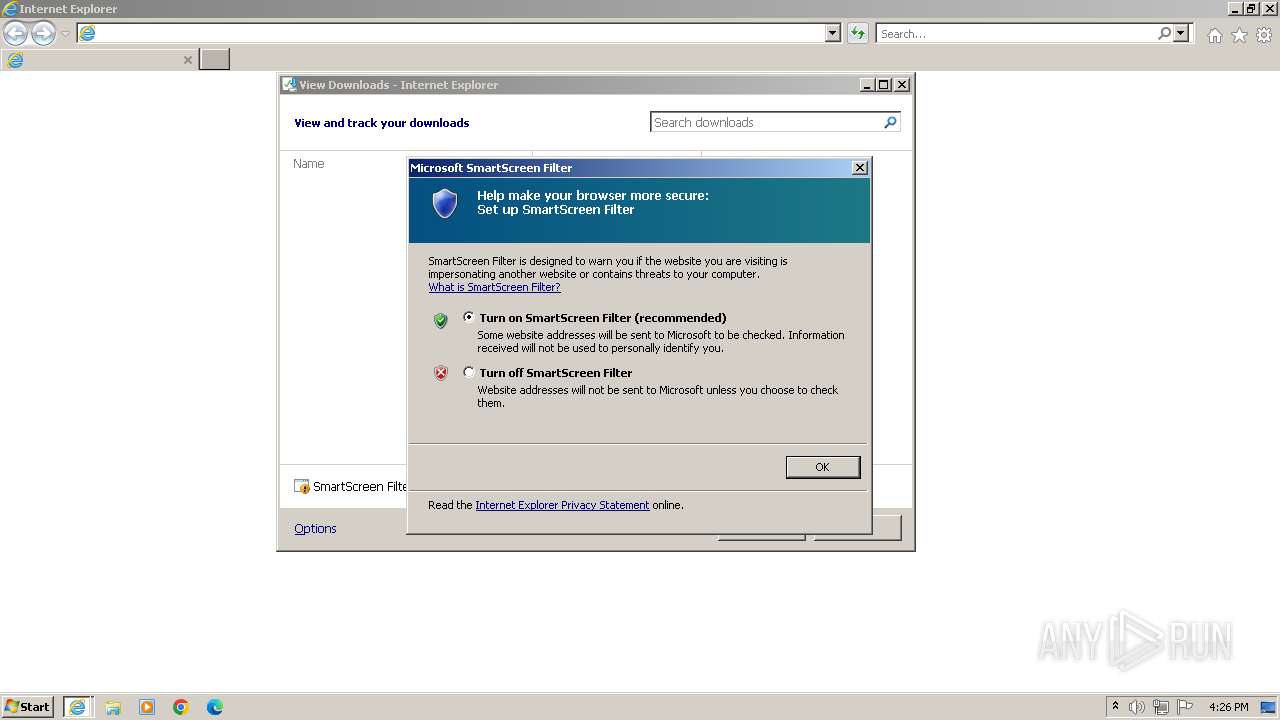Click the Search downloads magnifier icon
The width and height of the screenshot is (1280, 720).
point(890,122)
